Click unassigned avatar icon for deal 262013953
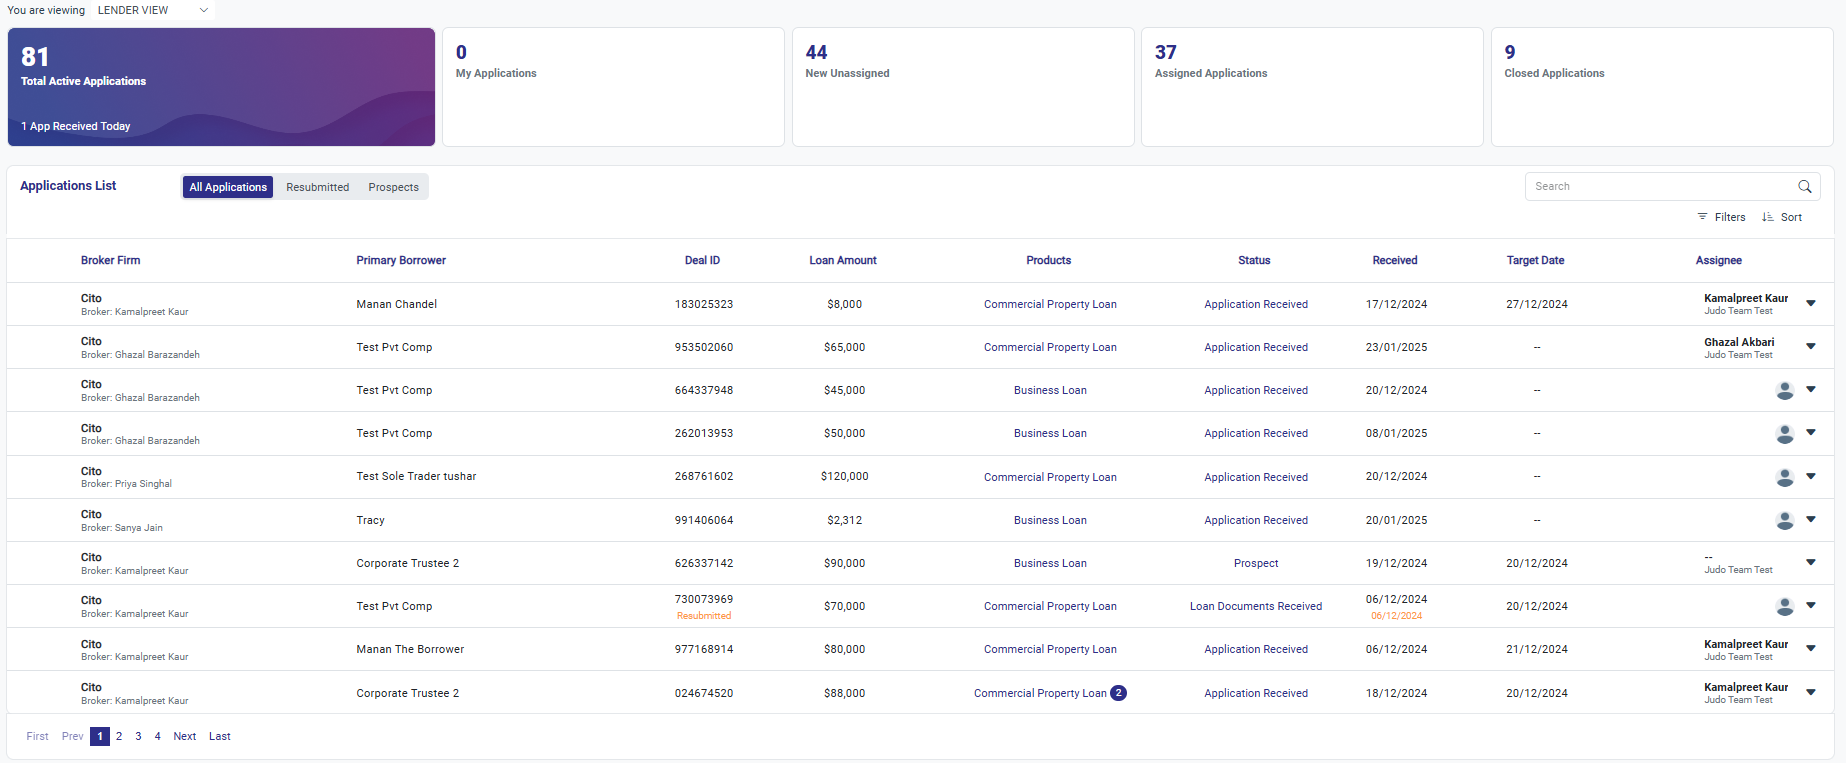The width and height of the screenshot is (1846, 763). [x=1784, y=434]
